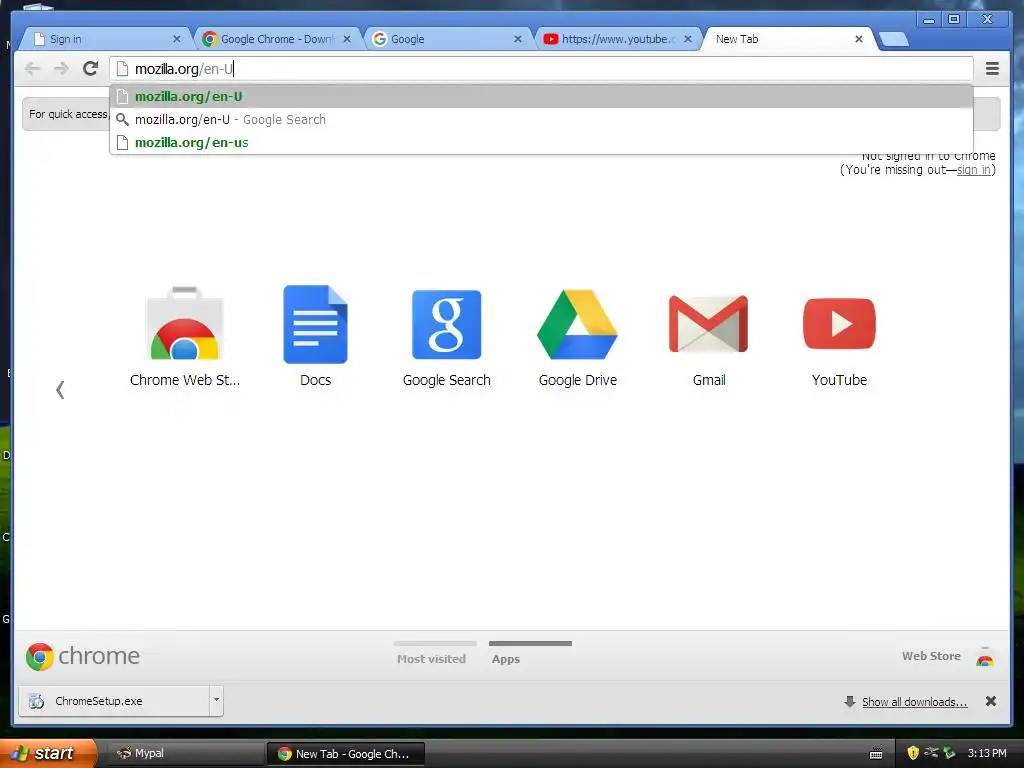Select mozilla.org/en-U first suggestion
The width and height of the screenshot is (1024, 768).
(x=541, y=97)
